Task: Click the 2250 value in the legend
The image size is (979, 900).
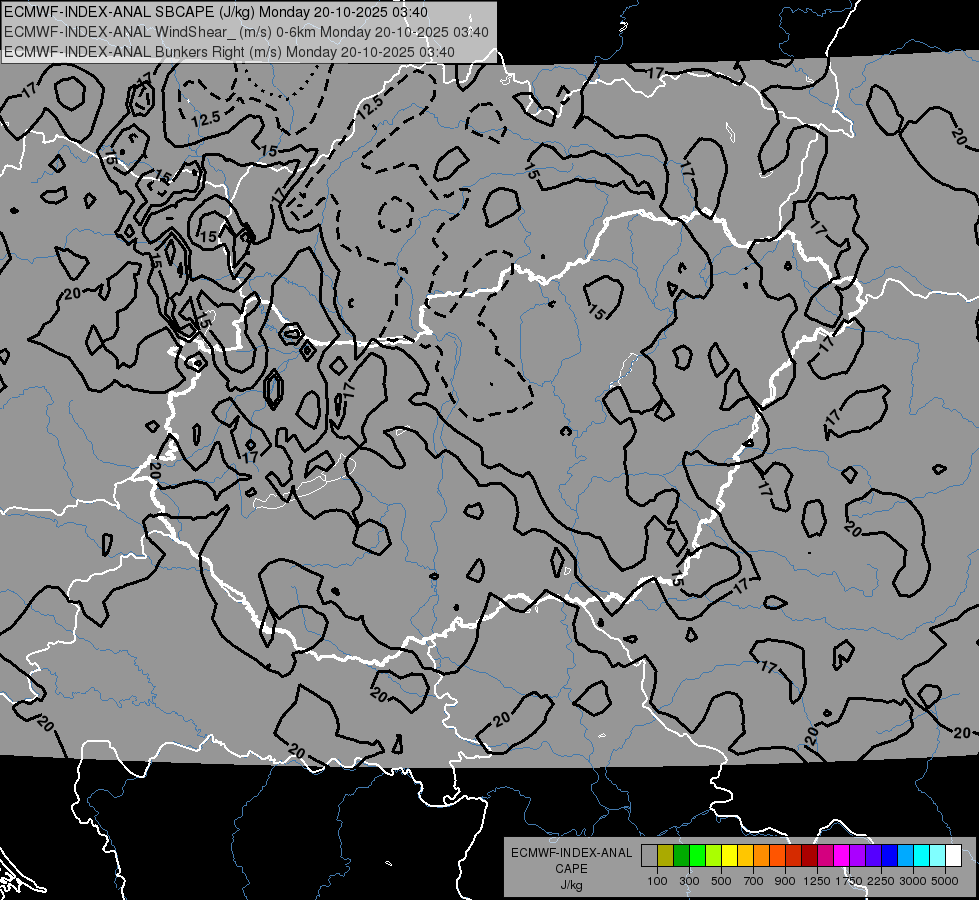Action: [881, 881]
